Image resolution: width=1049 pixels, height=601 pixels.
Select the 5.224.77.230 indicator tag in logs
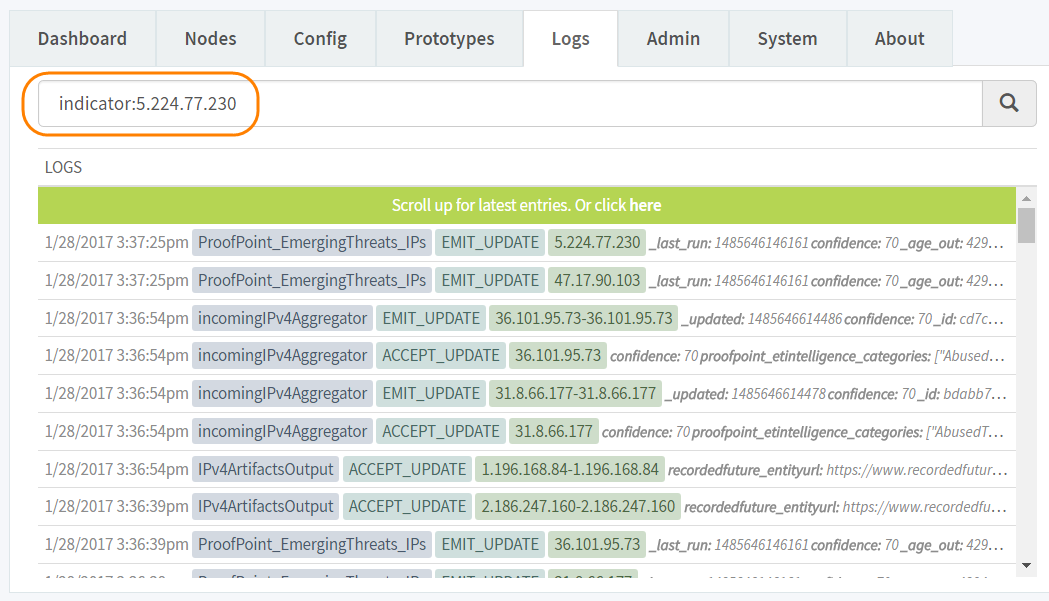click(597, 242)
